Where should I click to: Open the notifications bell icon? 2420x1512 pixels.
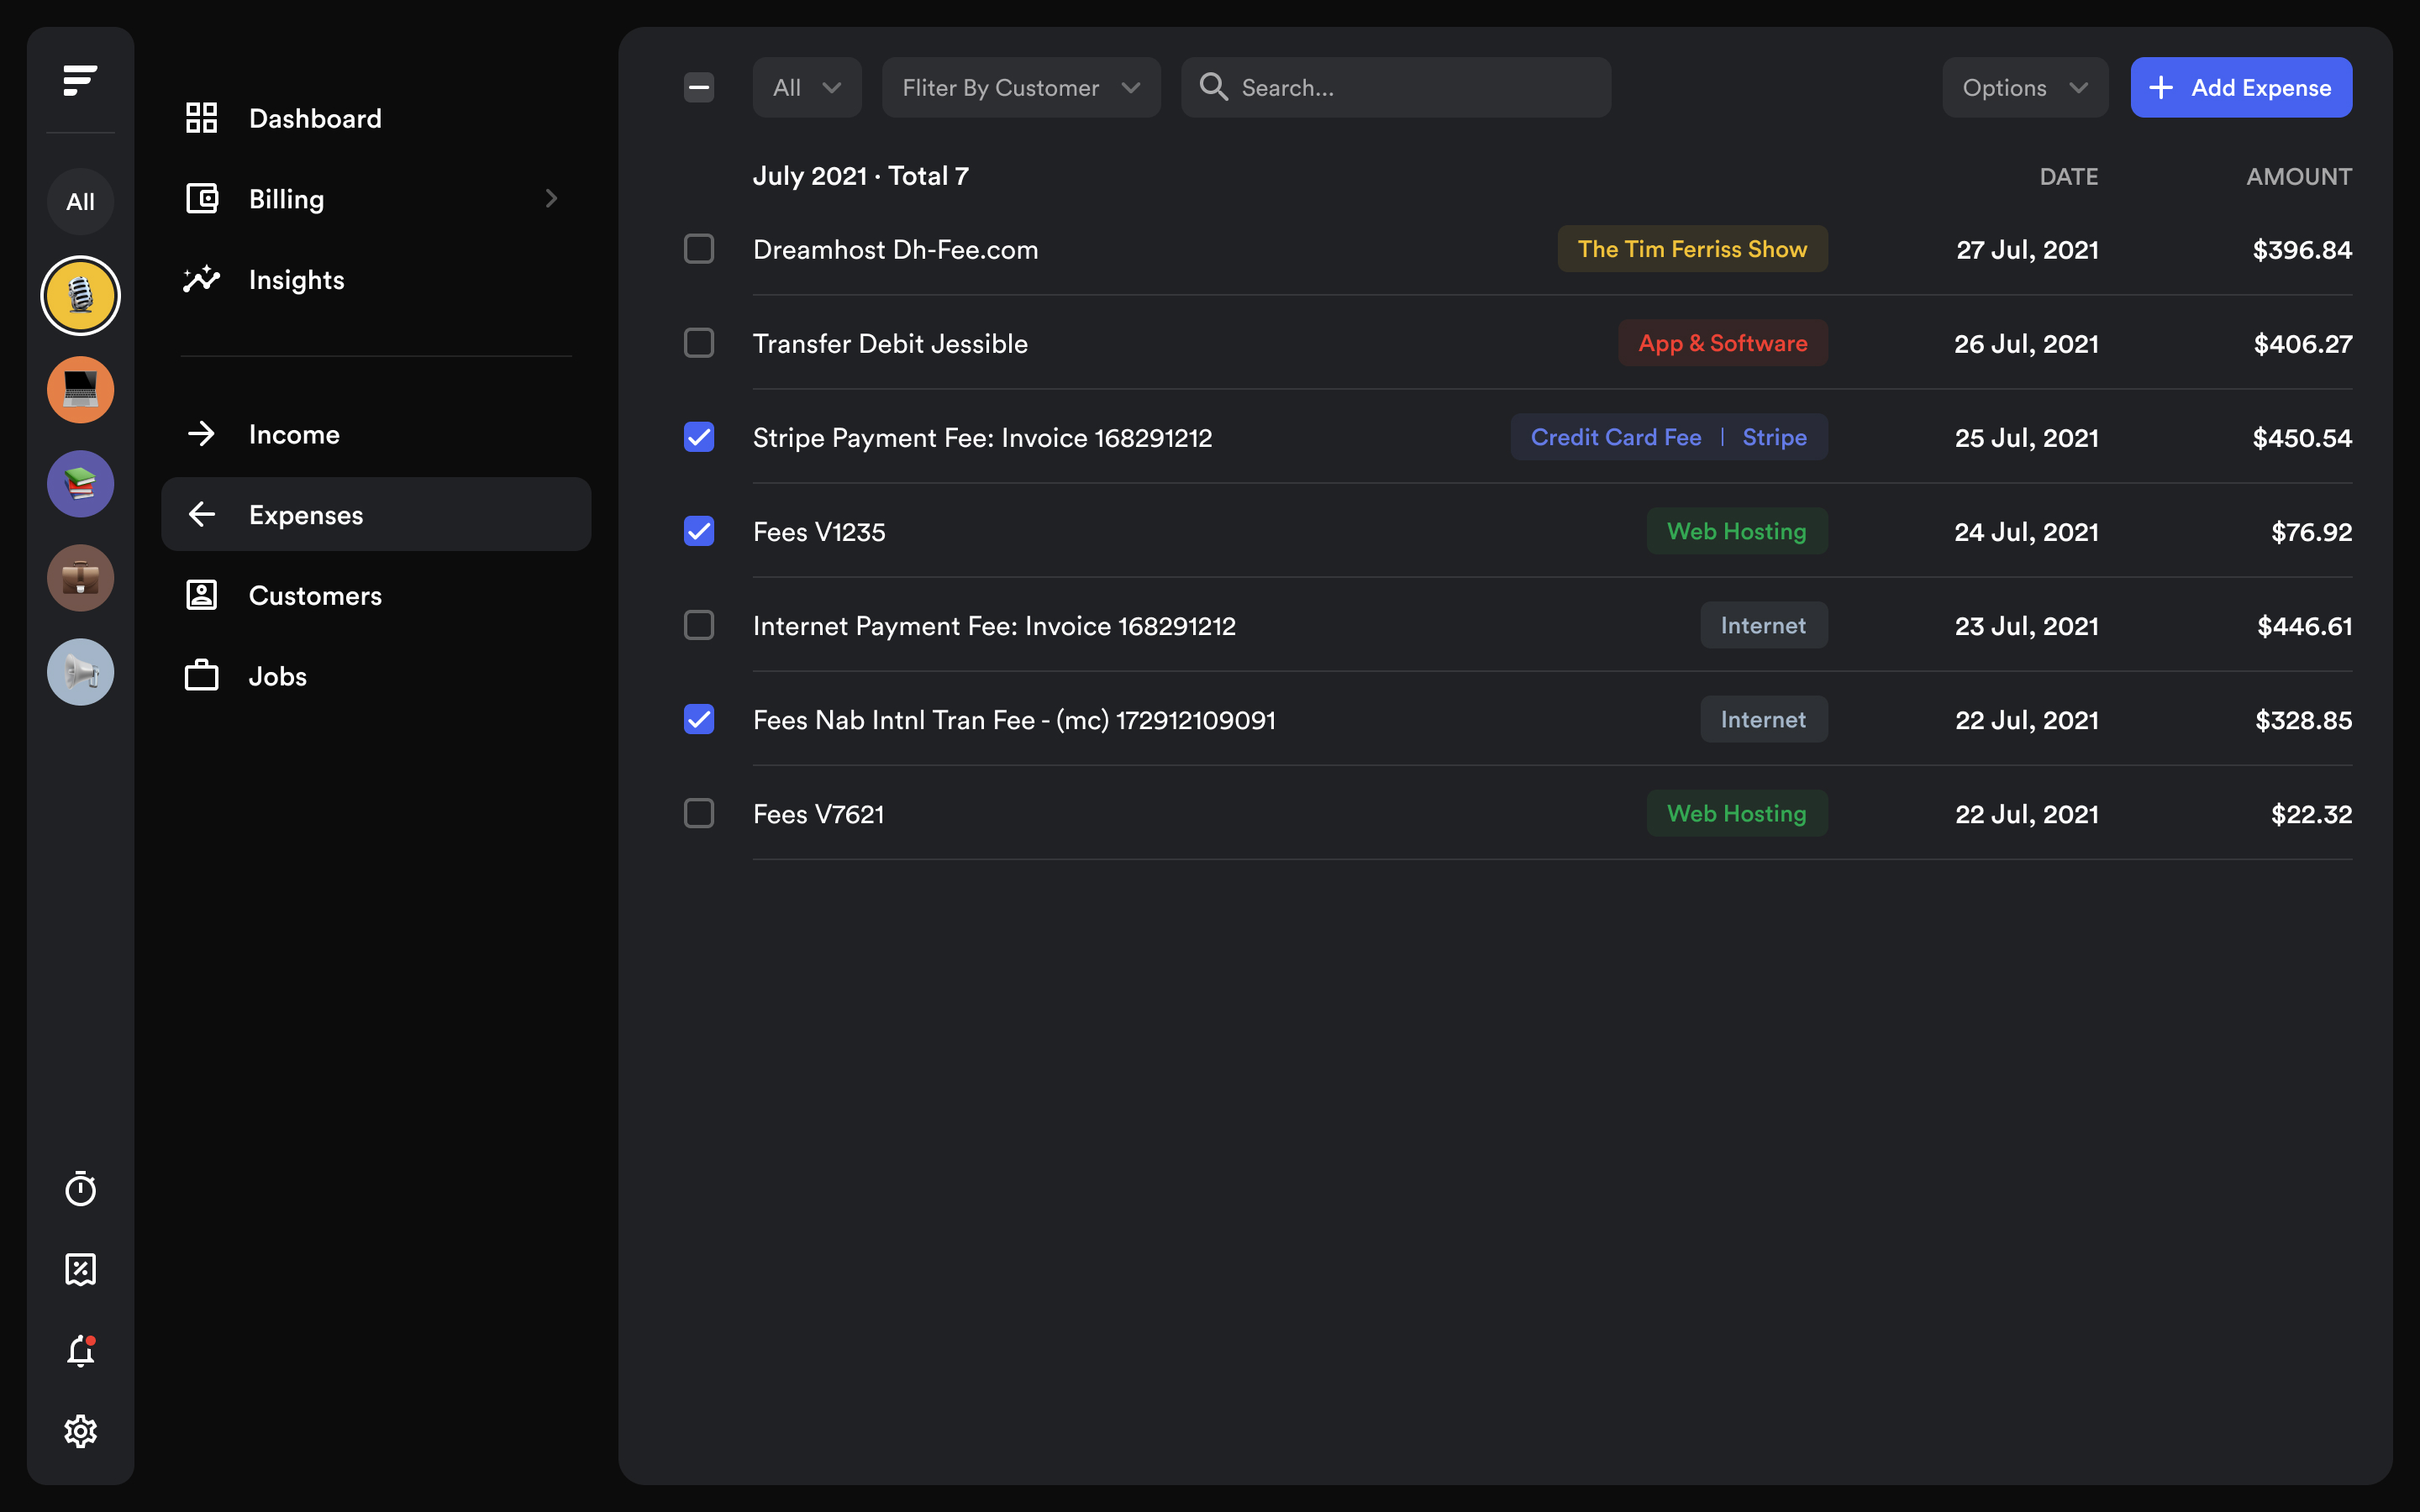point(80,1348)
